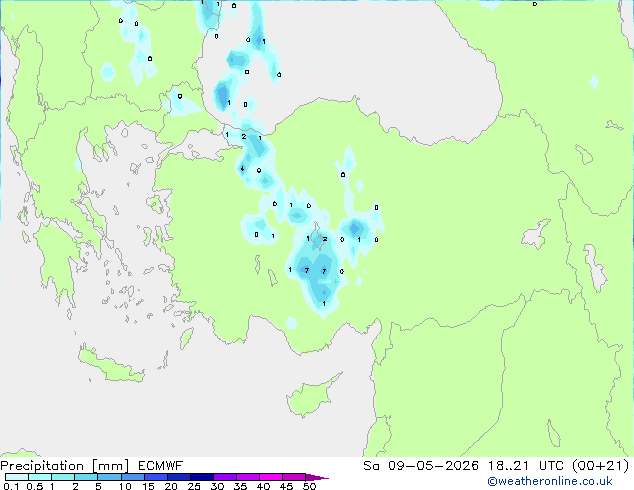Click the '(00+21)' forecast offset text

[x=601, y=466]
